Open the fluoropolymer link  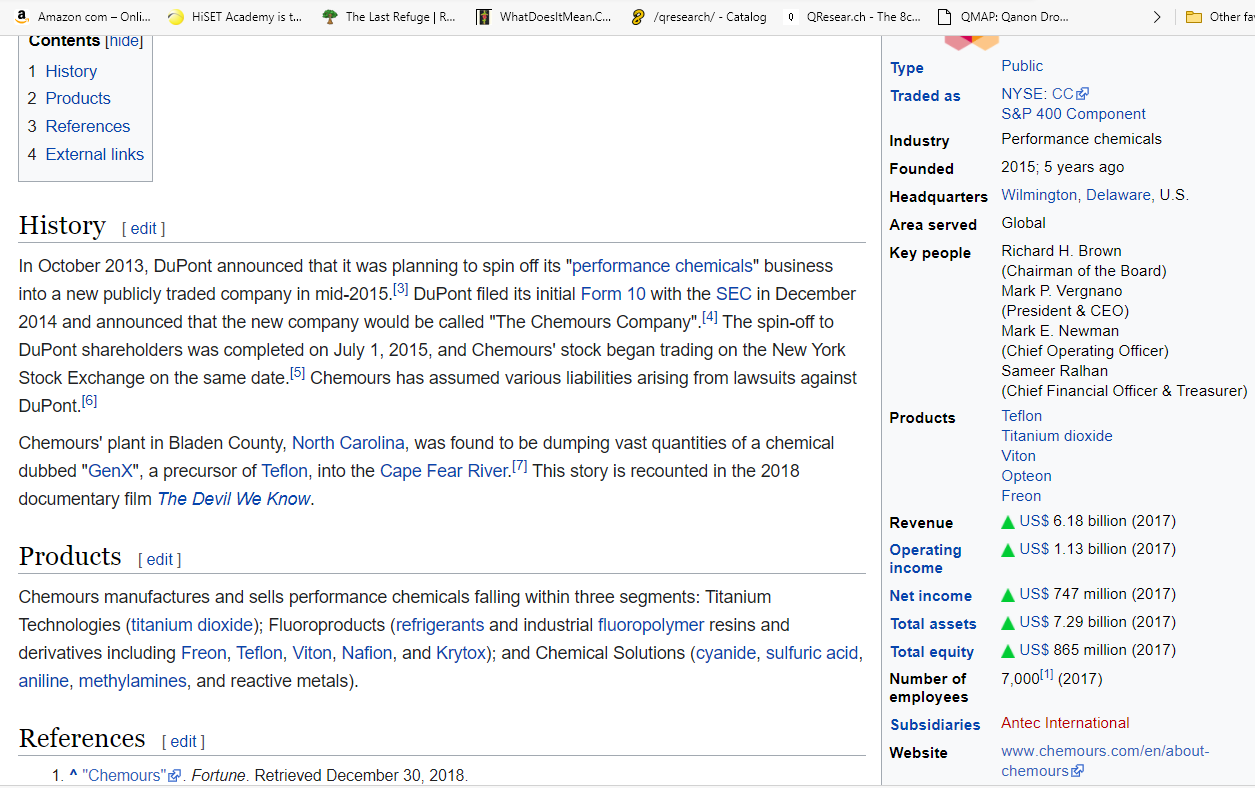click(x=651, y=625)
